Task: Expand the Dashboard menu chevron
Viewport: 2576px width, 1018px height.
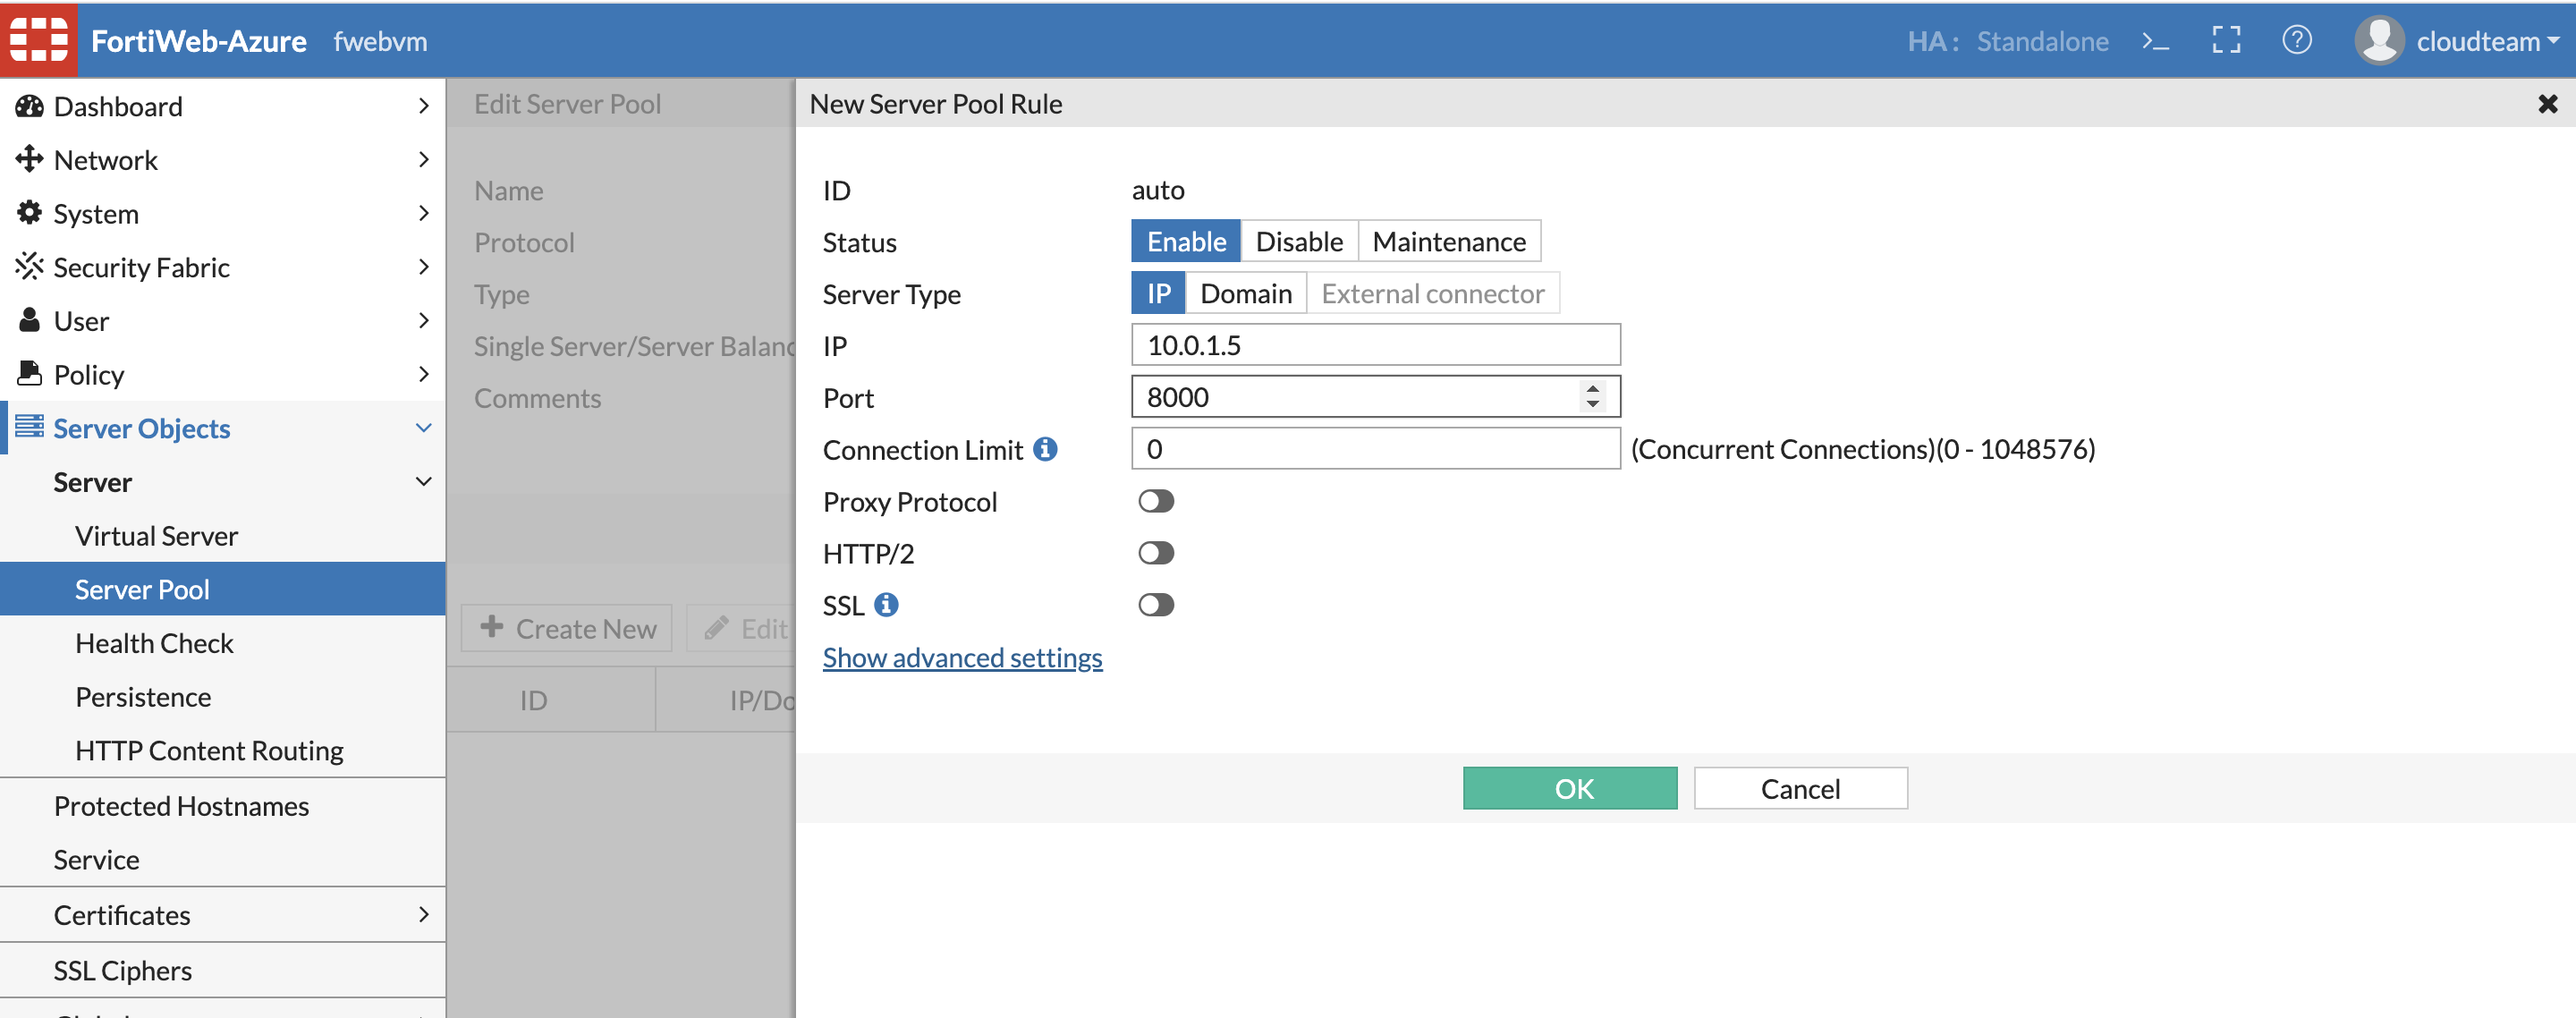Action: 424,106
